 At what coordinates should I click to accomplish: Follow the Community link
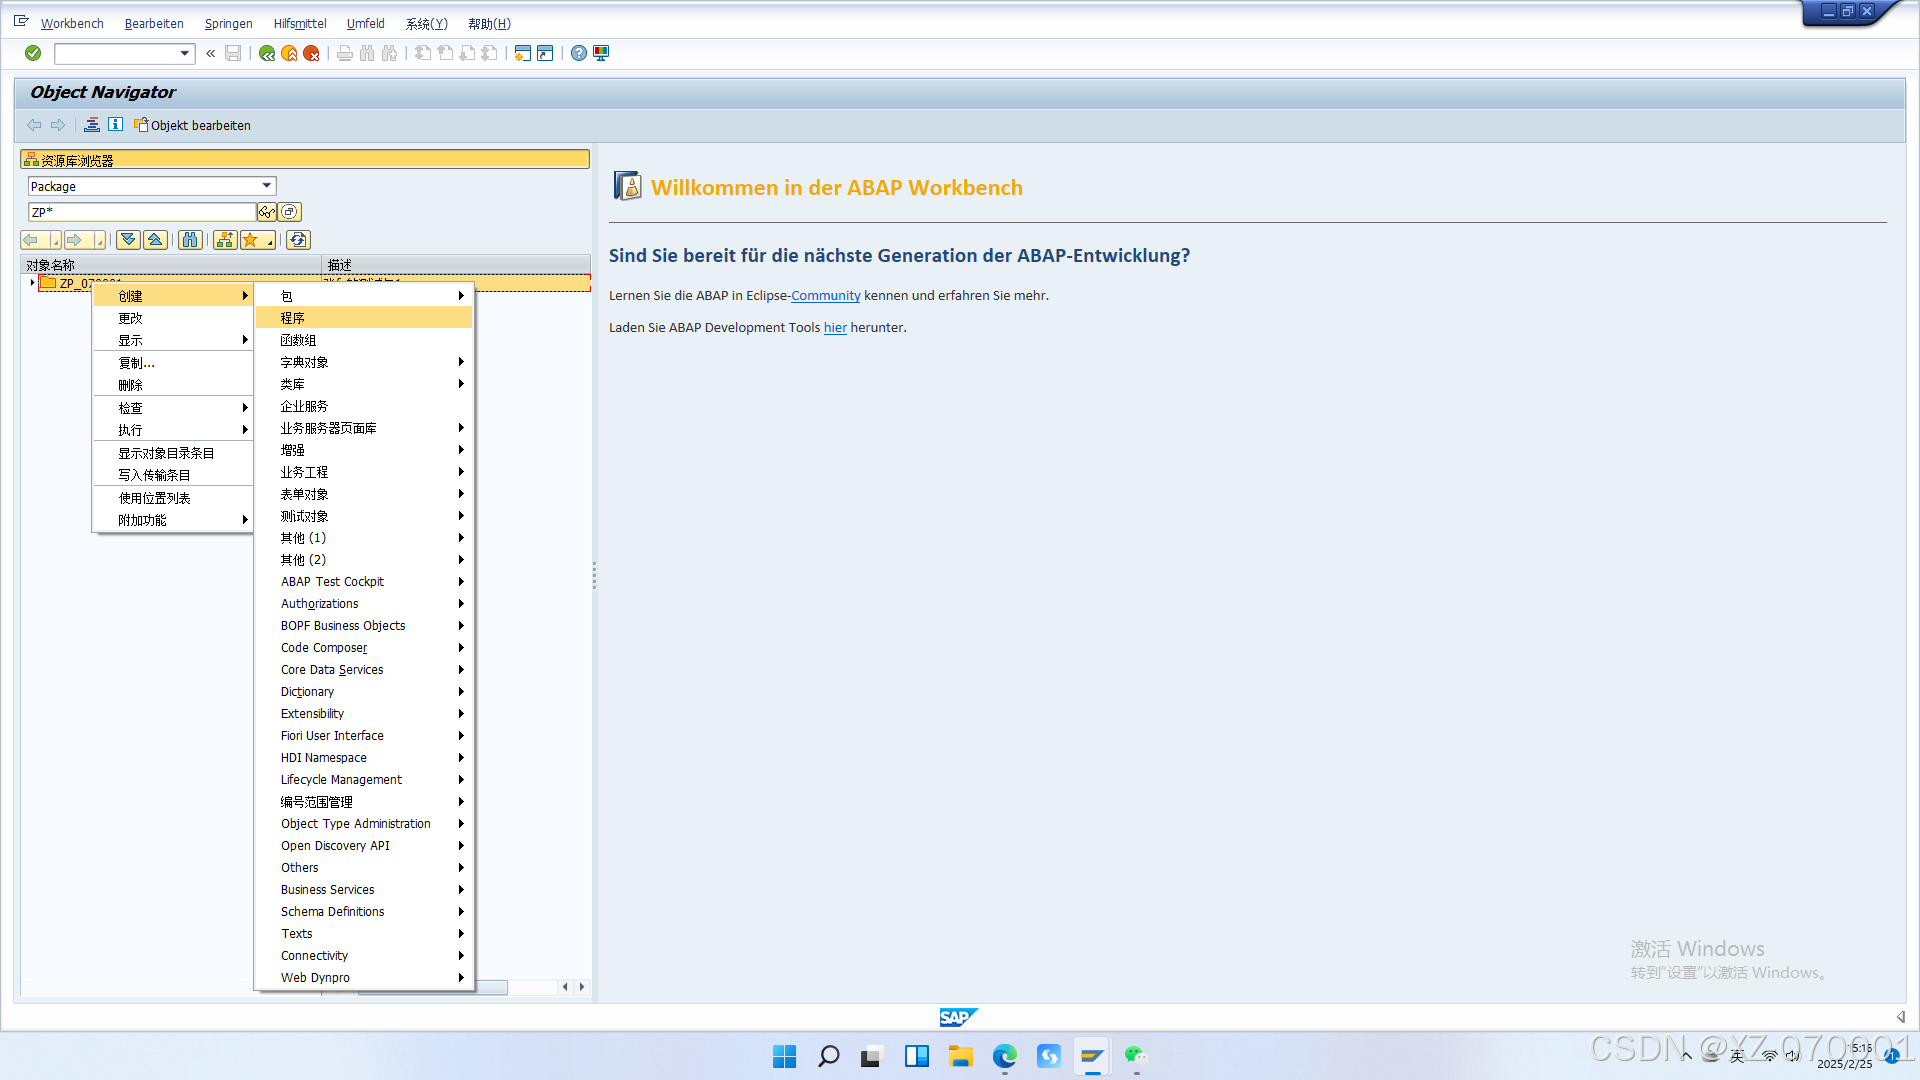(x=825, y=296)
